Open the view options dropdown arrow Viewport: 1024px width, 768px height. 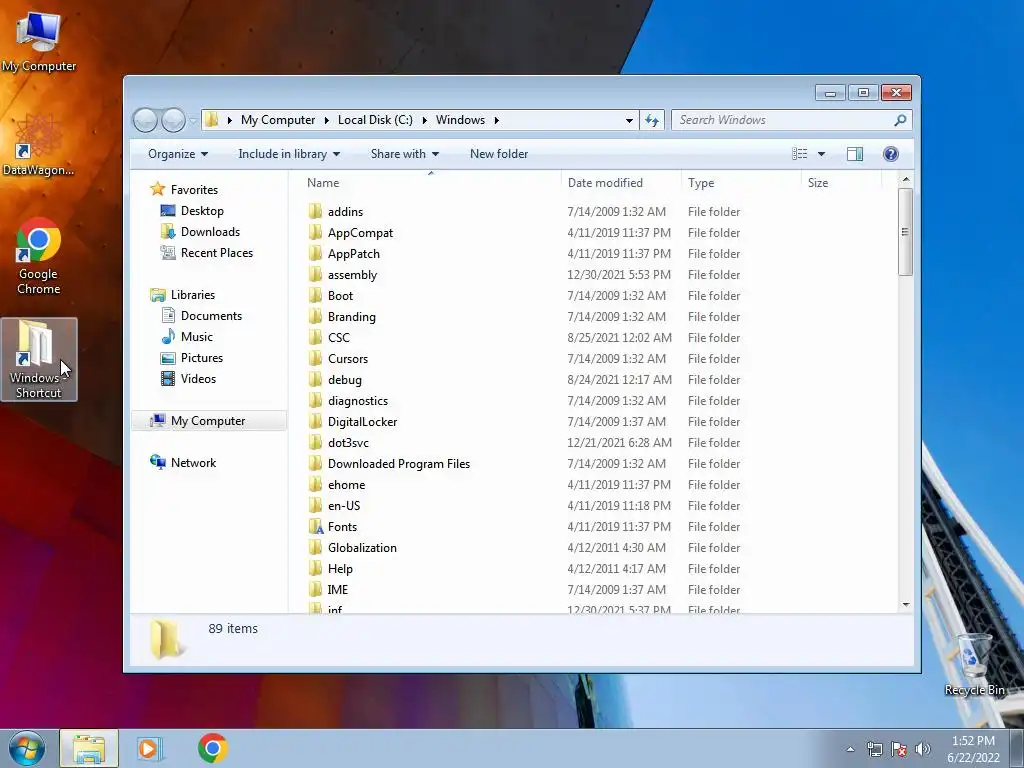(822, 154)
